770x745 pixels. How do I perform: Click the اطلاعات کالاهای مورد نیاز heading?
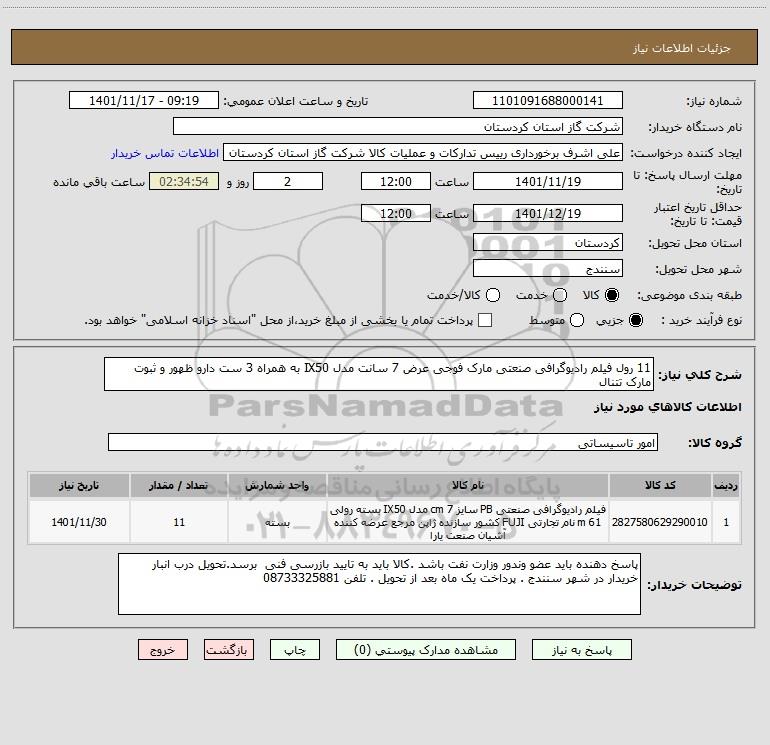point(667,407)
